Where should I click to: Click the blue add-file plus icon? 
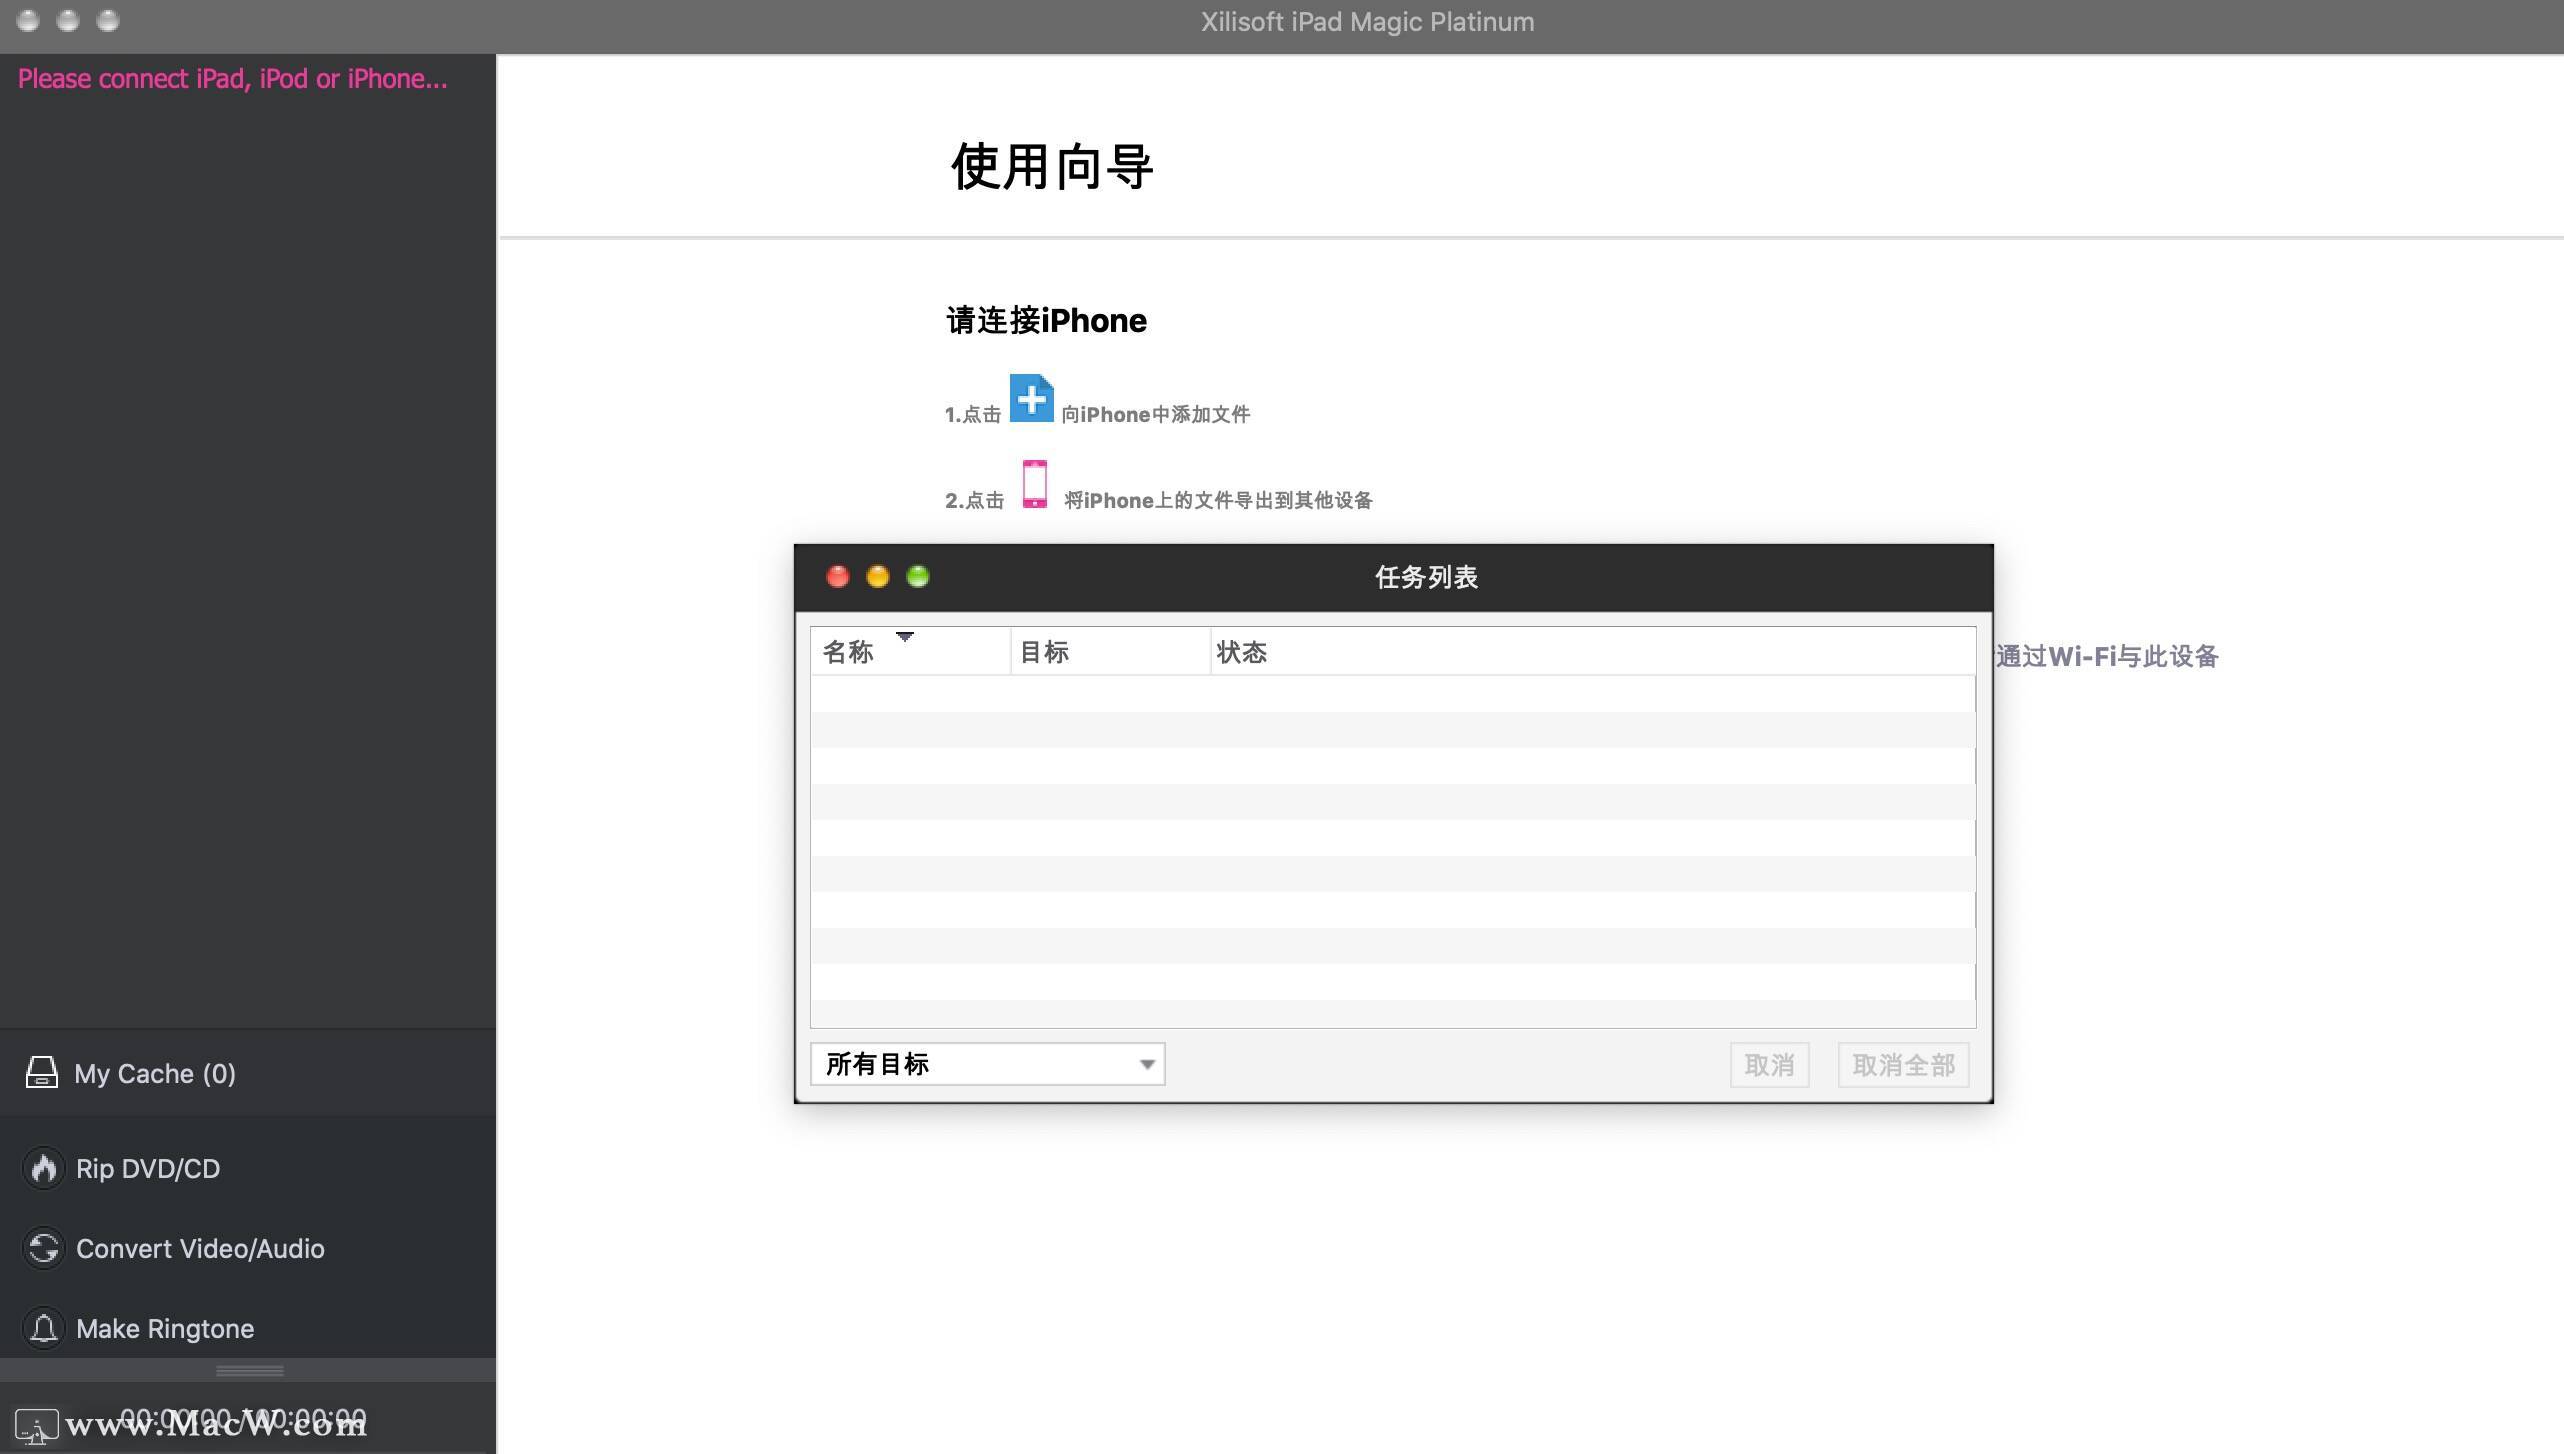[1031, 398]
